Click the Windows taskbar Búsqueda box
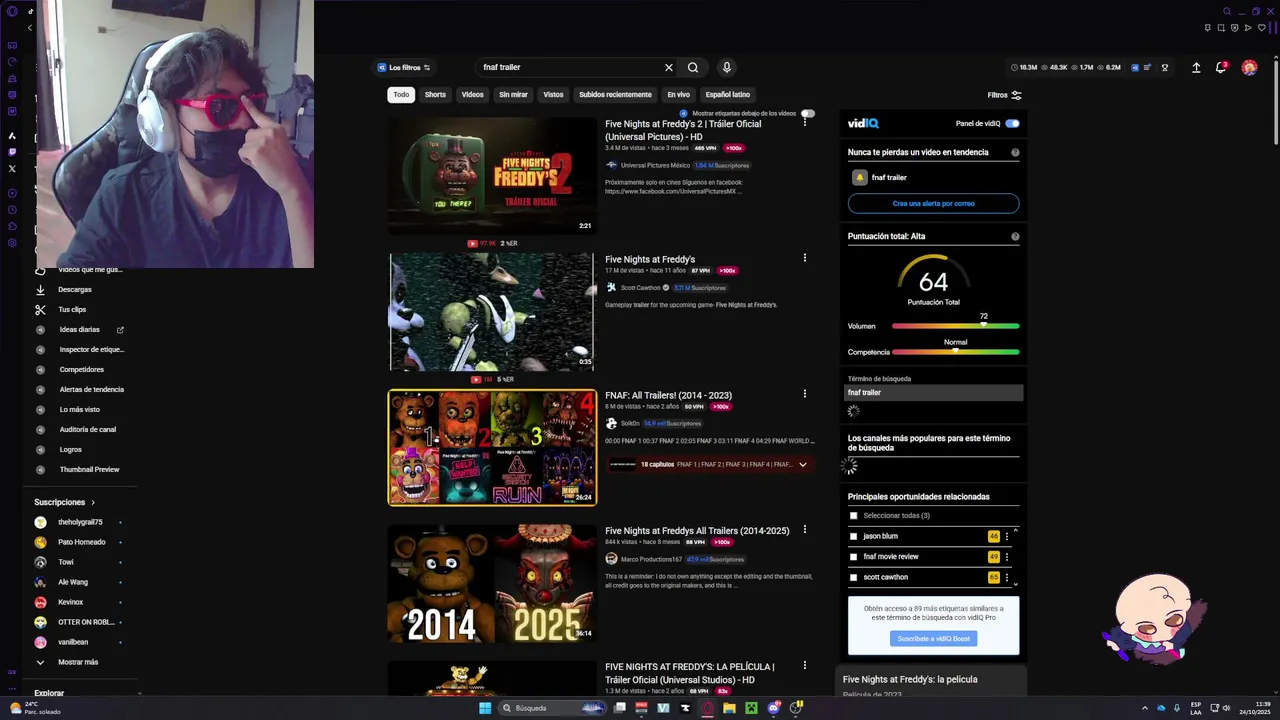 point(553,708)
